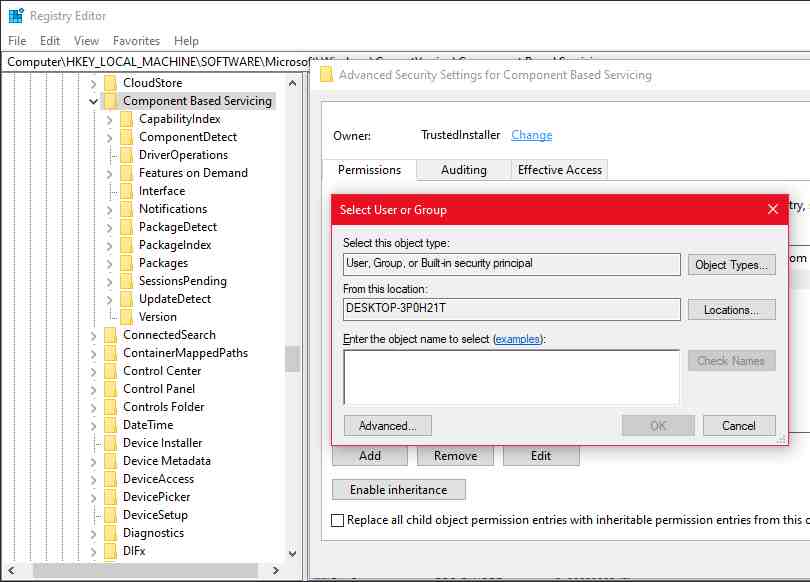
Task: Click the Advanced Security Settings title folder icon
Action: click(326, 75)
